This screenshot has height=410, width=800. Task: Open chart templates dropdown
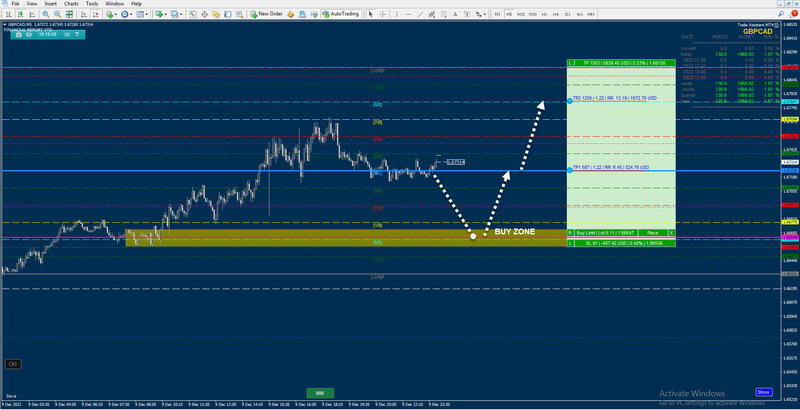[x=141, y=14]
